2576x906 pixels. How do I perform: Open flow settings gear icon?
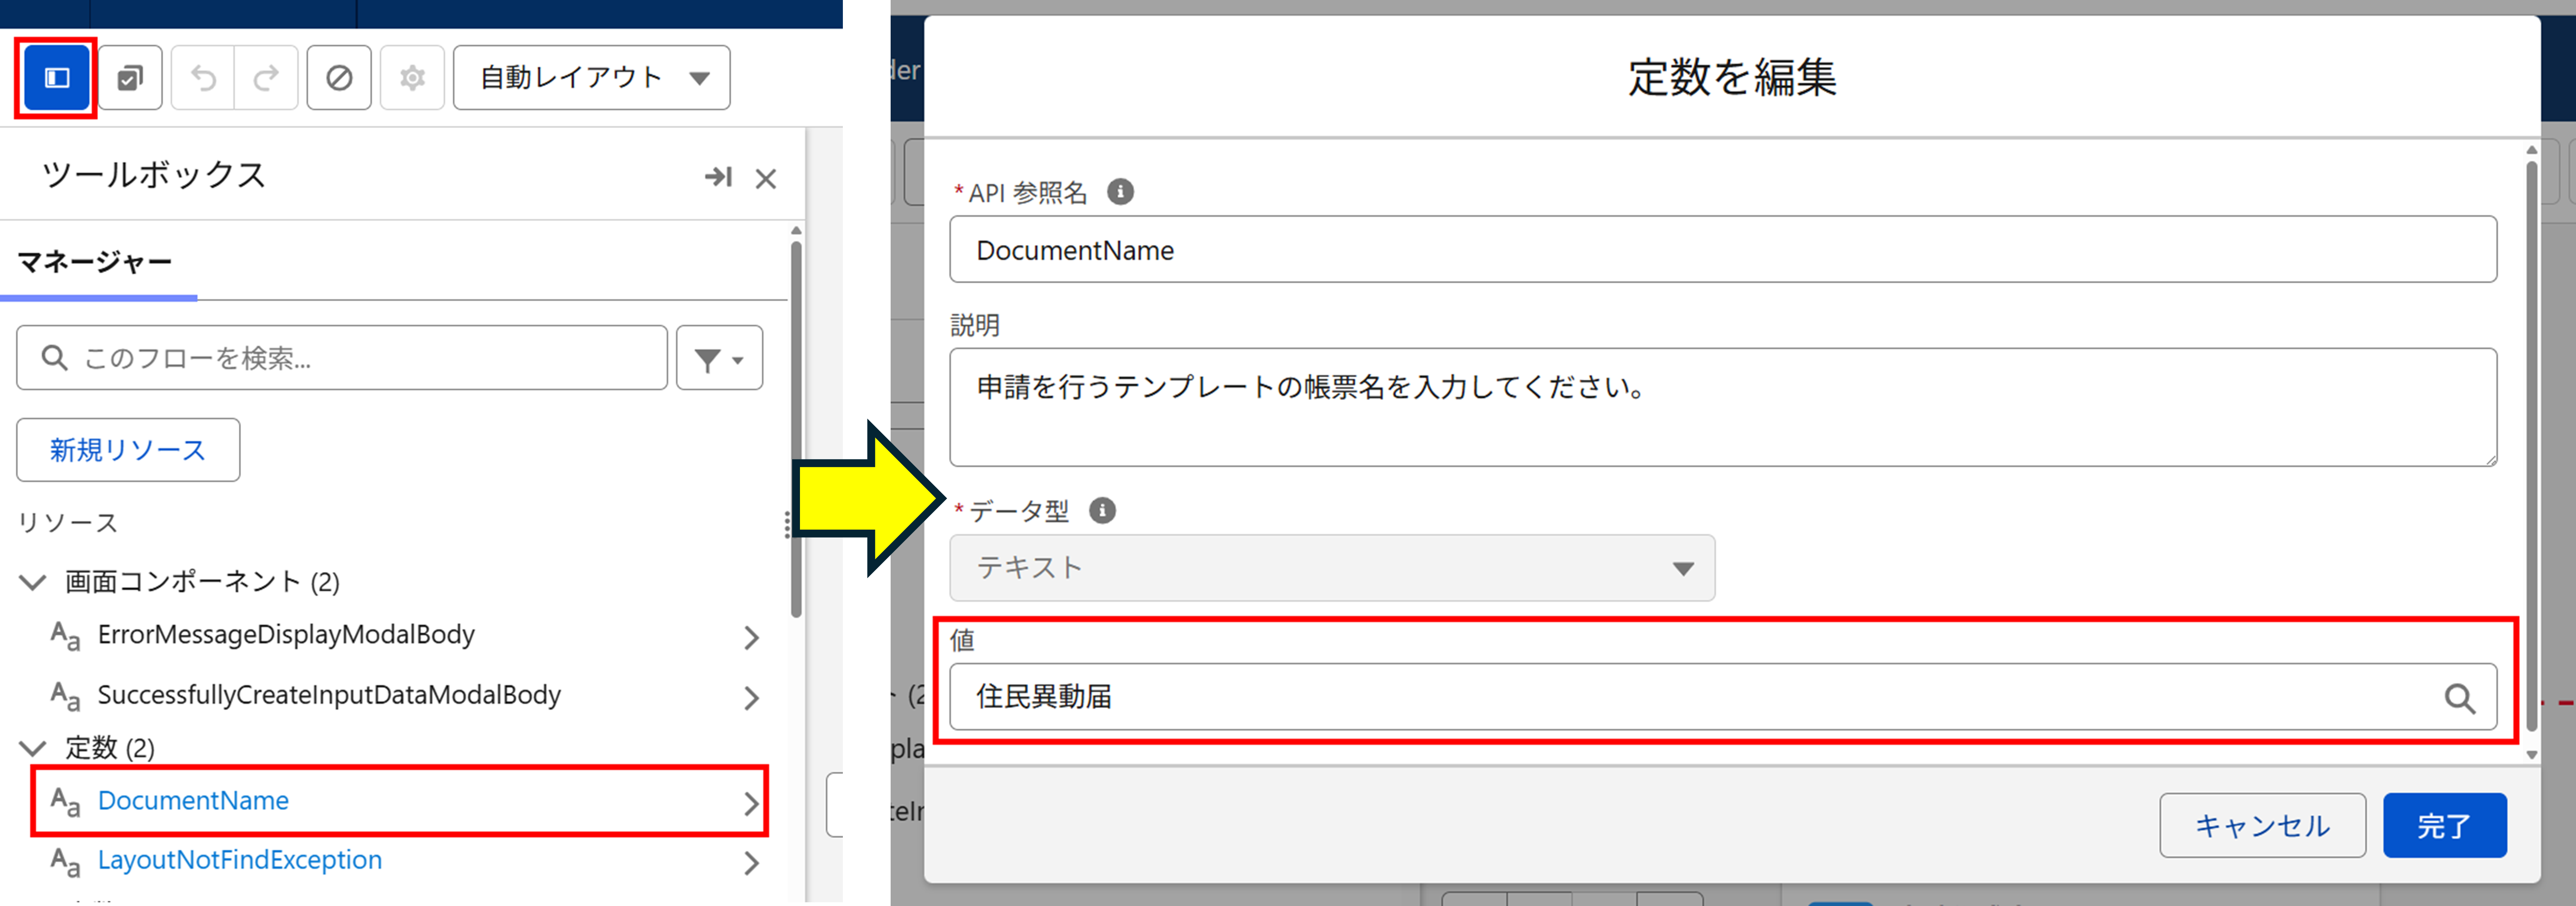tap(412, 78)
